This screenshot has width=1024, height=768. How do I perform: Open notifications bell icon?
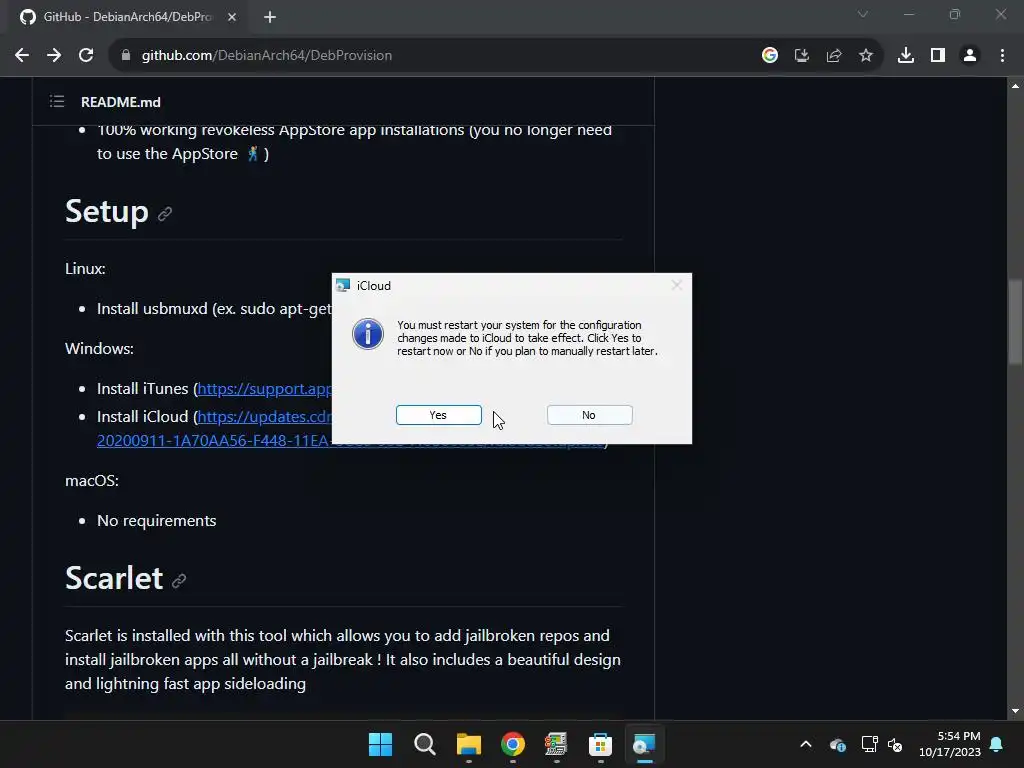click(997, 744)
